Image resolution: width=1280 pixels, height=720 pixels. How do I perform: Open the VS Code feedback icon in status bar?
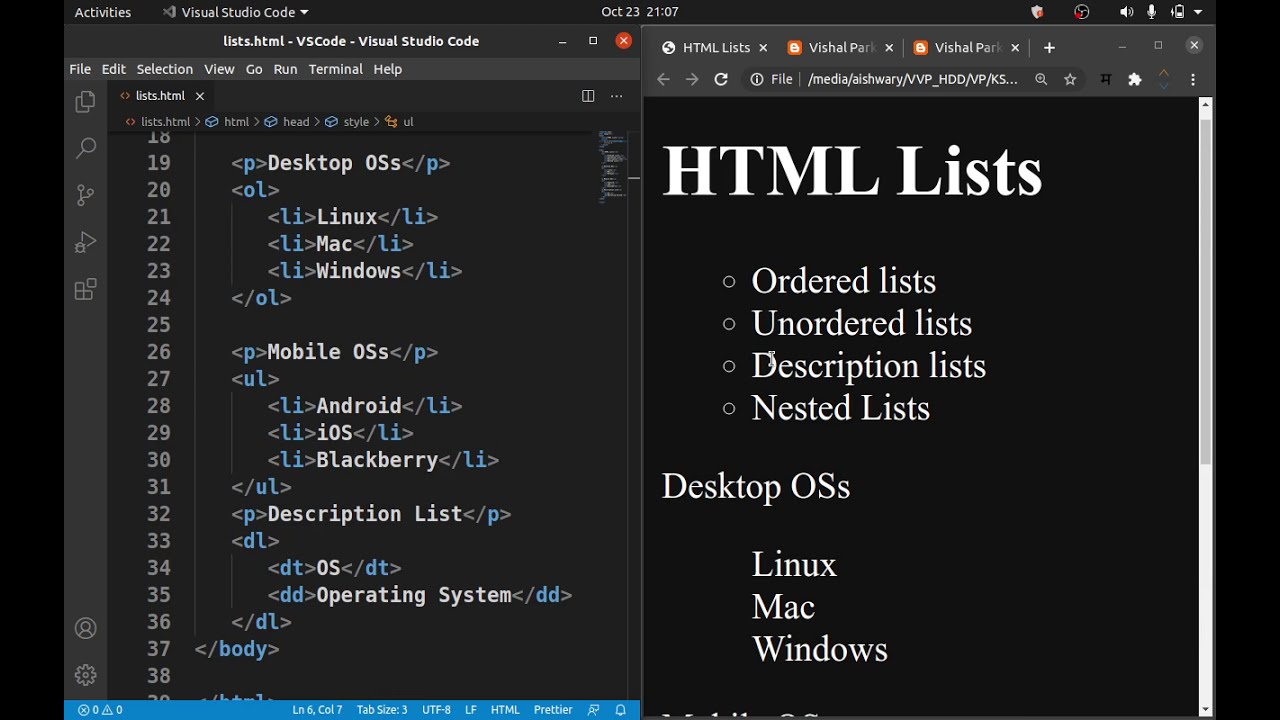click(594, 710)
